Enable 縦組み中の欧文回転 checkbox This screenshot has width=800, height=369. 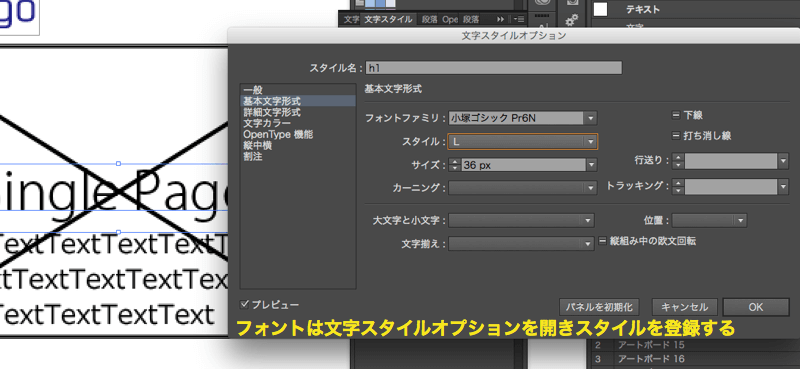[603, 241]
